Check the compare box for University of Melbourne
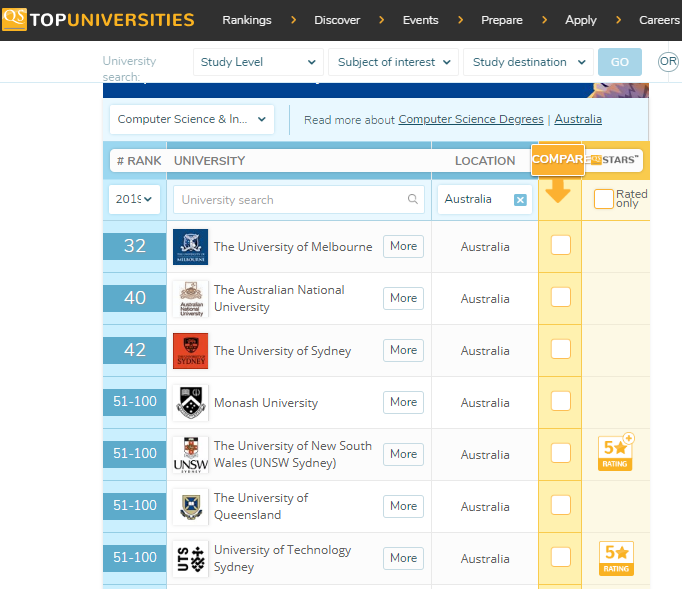The height and width of the screenshot is (589, 682). click(561, 245)
